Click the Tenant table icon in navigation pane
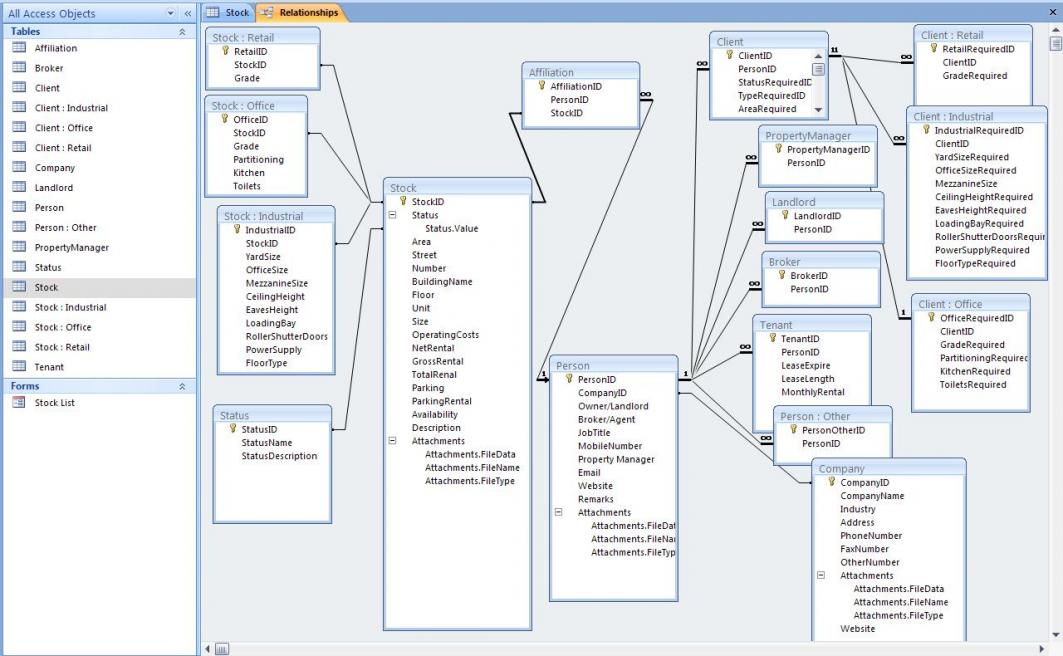This screenshot has height=656, width=1063. (x=20, y=366)
